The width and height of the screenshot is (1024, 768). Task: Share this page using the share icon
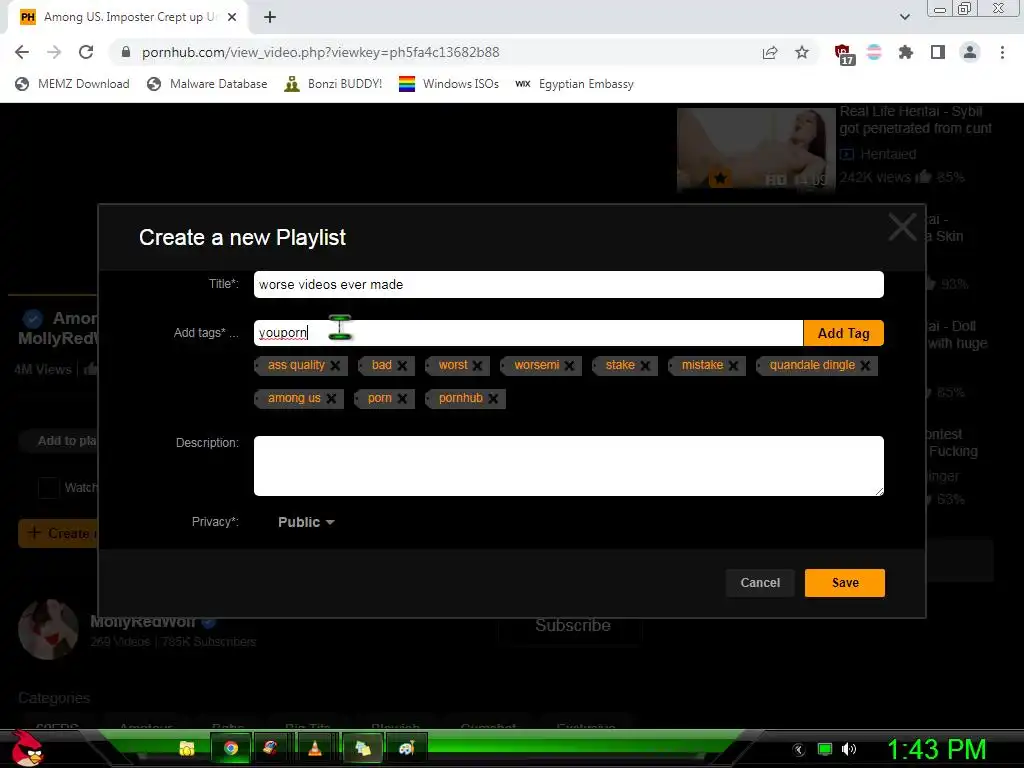(770, 52)
